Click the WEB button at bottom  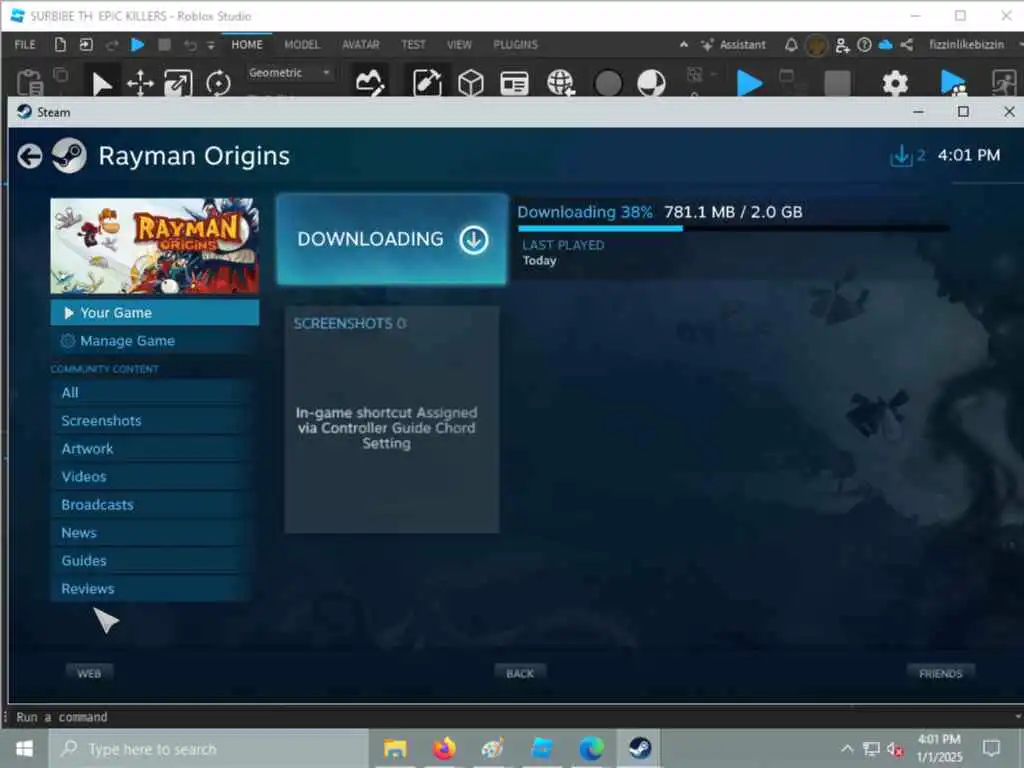(89, 673)
